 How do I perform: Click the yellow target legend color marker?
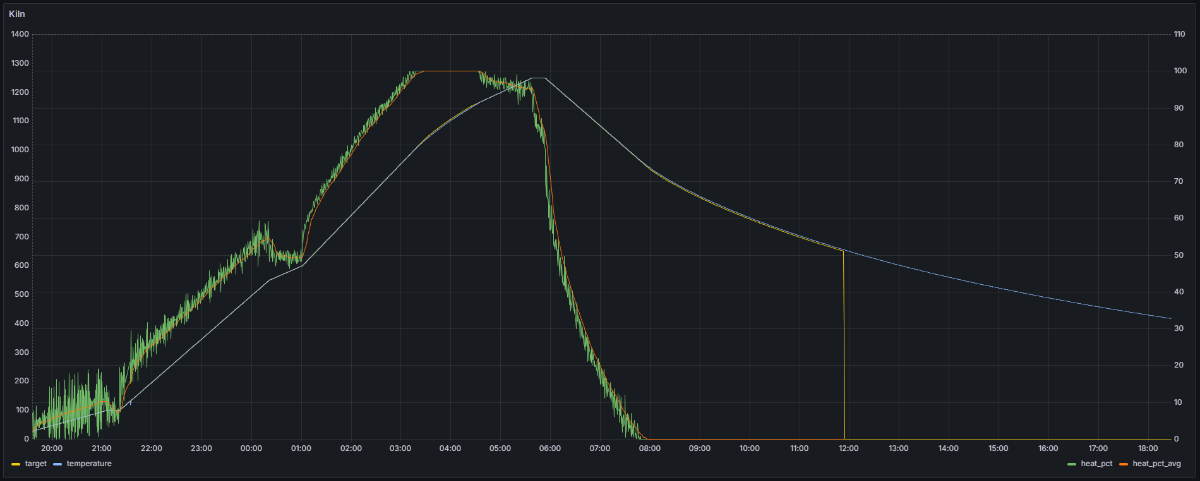[x=15, y=464]
